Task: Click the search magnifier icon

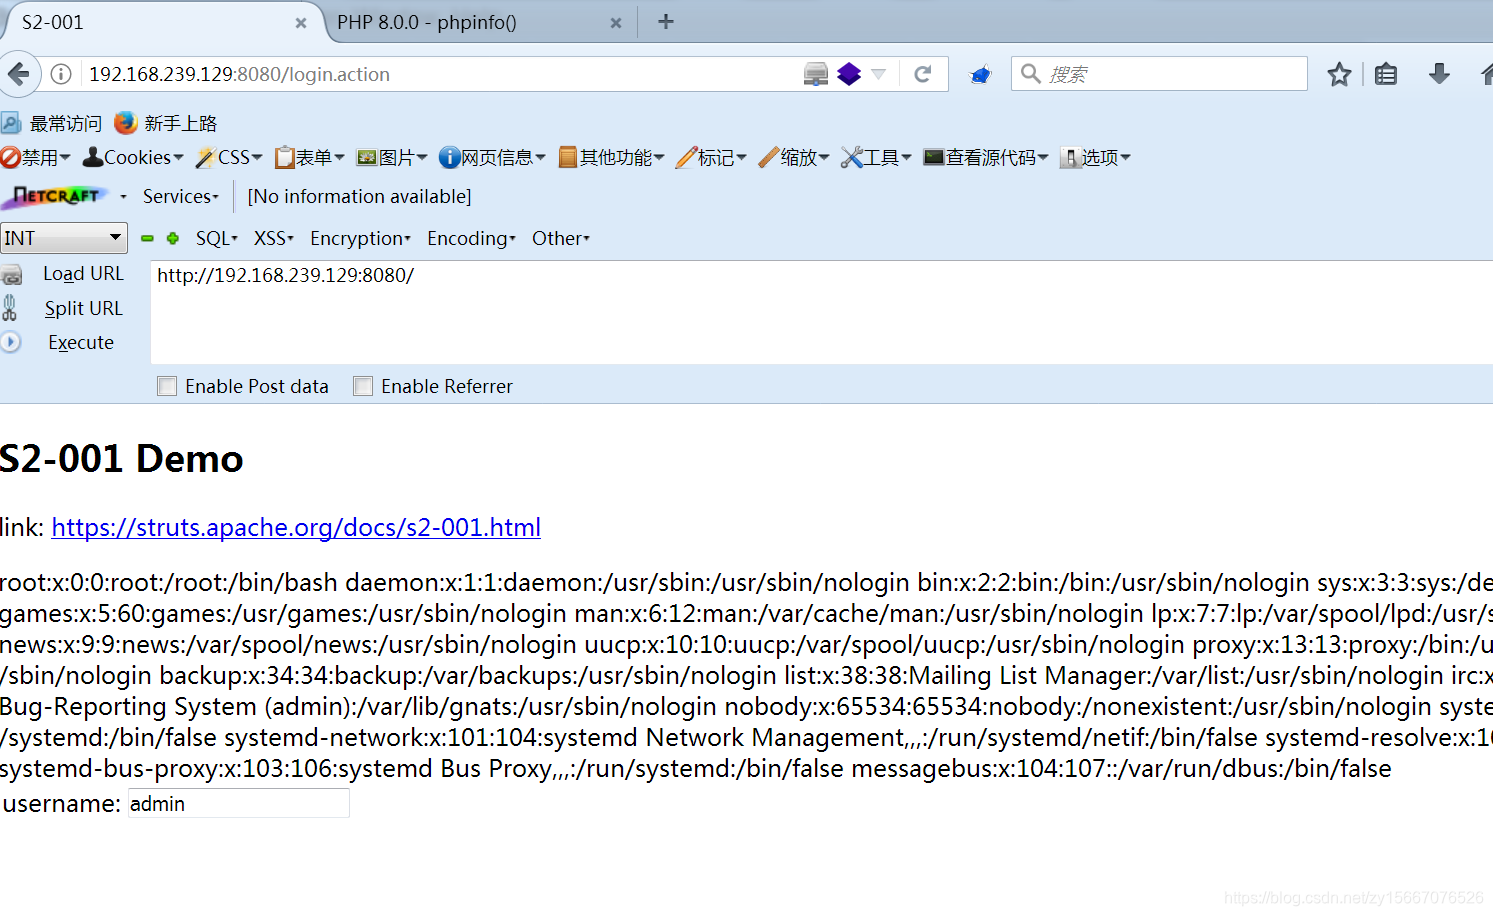Action: point(1031,73)
